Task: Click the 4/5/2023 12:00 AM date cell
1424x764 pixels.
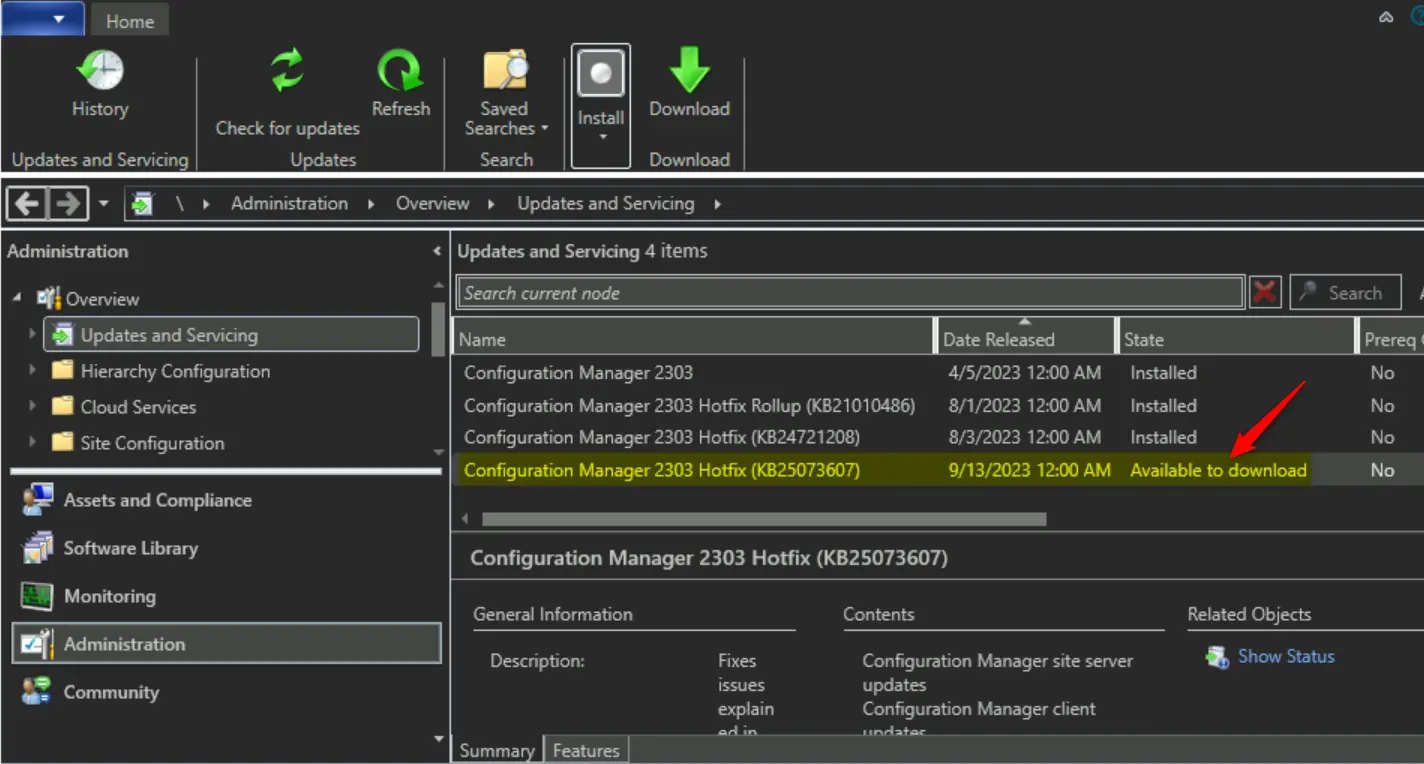Action: click(x=1024, y=373)
